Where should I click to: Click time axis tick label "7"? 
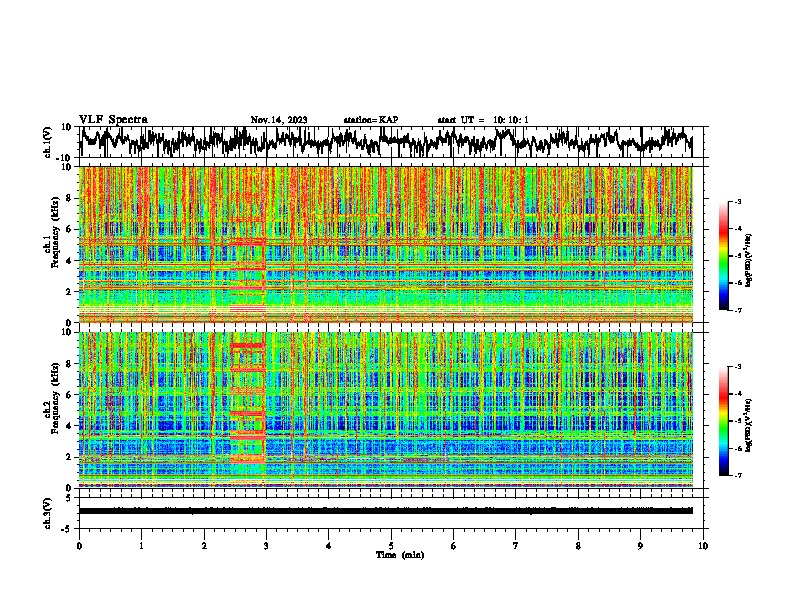(516, 546)
